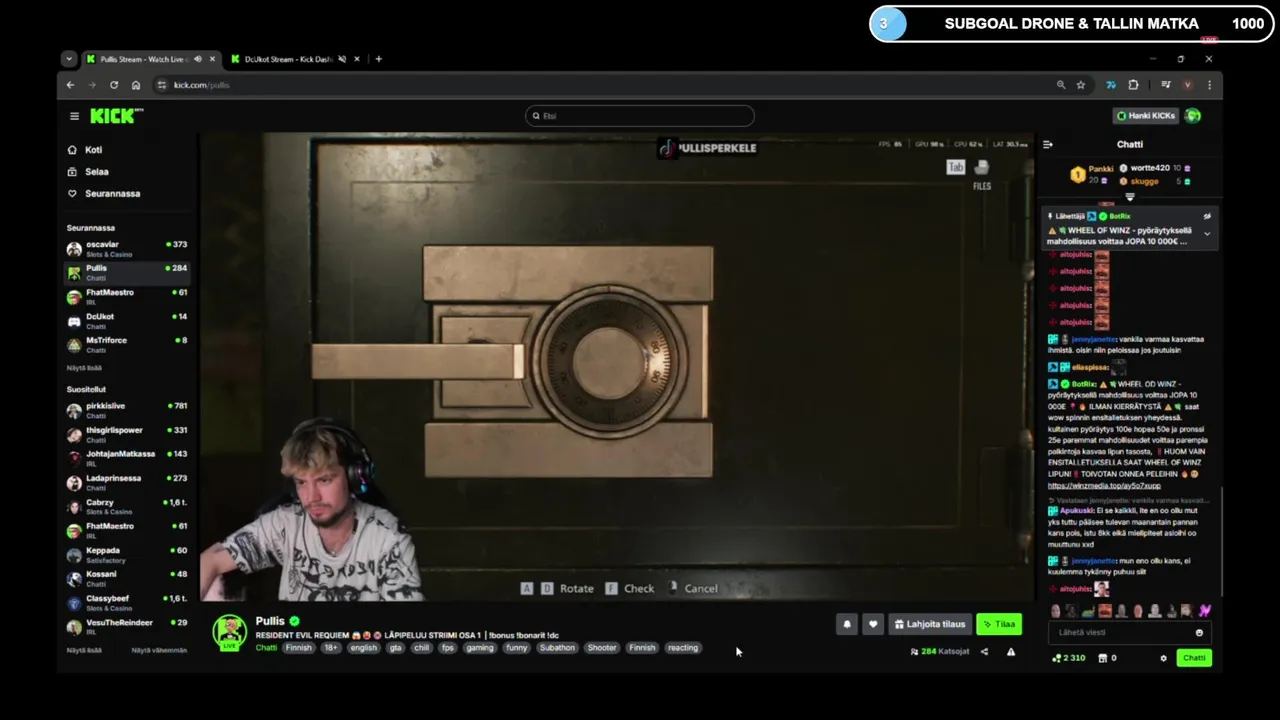Open pirkkislive recommended channel
The width and height of the screenshot is (1280, 720).
(x=127, y=410)
